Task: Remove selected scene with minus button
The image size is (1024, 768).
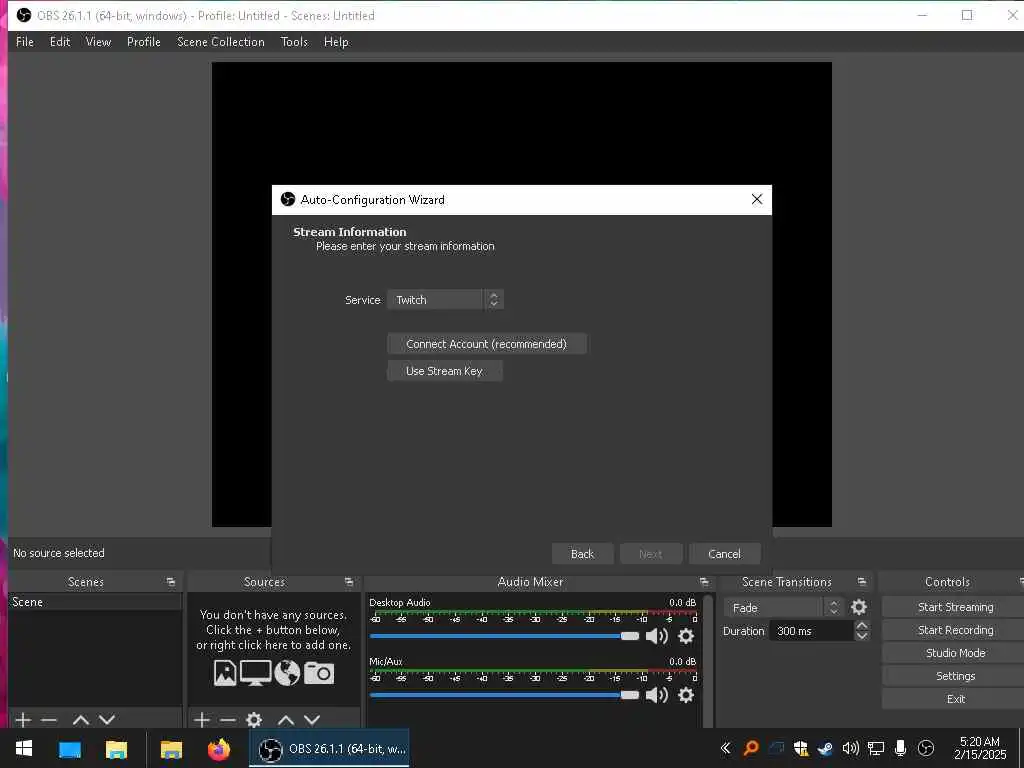Action: click(49, 720)
